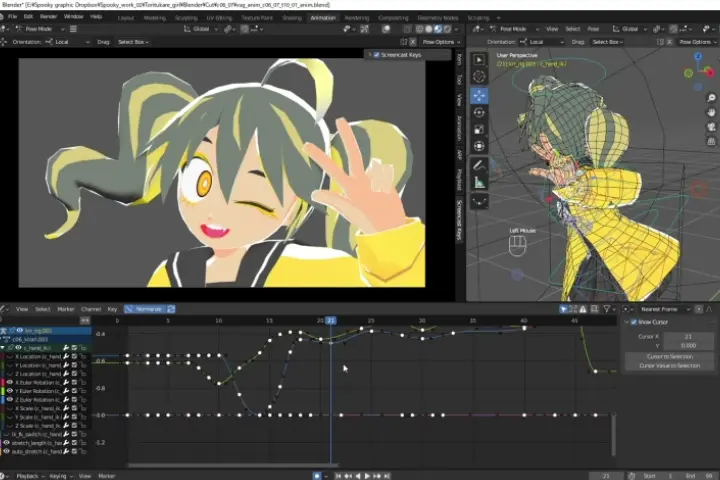Select the Select Box tool icon in right viewport
The image size is (720, 480).
(x=479, y=60)
